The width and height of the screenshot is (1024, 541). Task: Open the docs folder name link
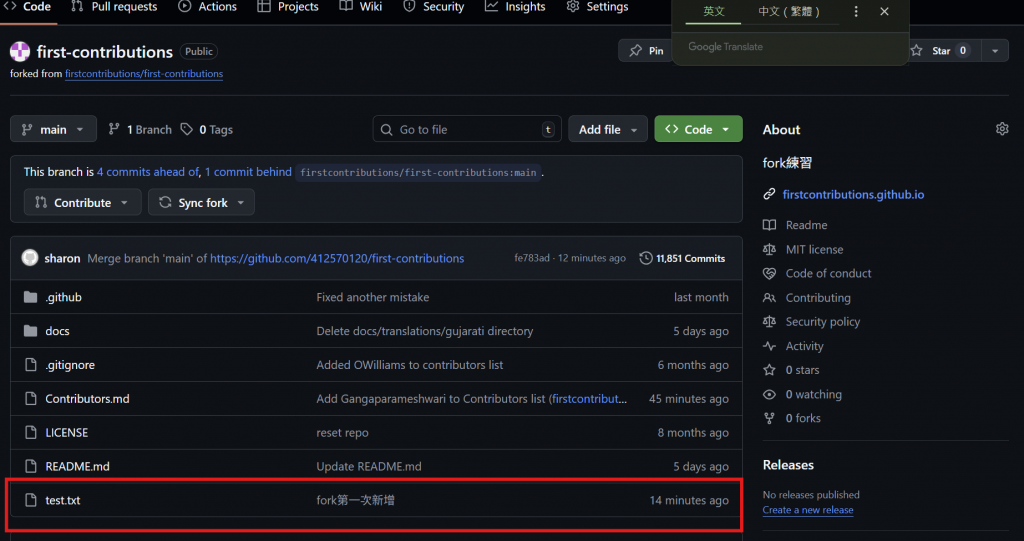click(57, 331)
